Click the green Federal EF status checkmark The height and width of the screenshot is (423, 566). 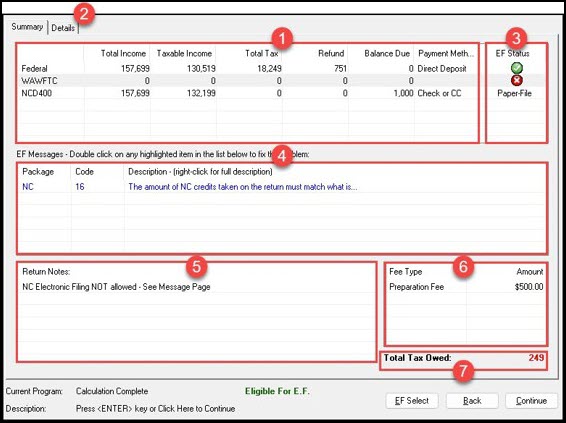(x=517, y=68)
